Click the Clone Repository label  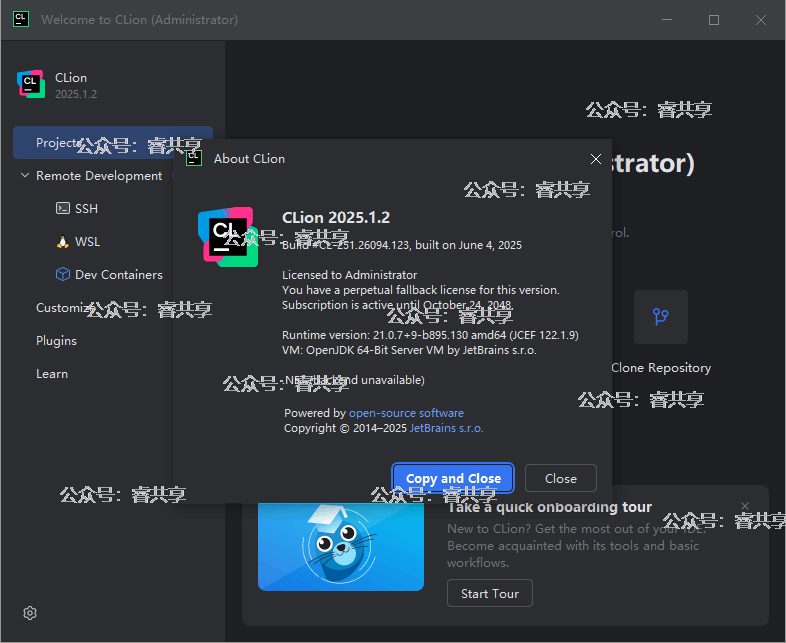661,368
